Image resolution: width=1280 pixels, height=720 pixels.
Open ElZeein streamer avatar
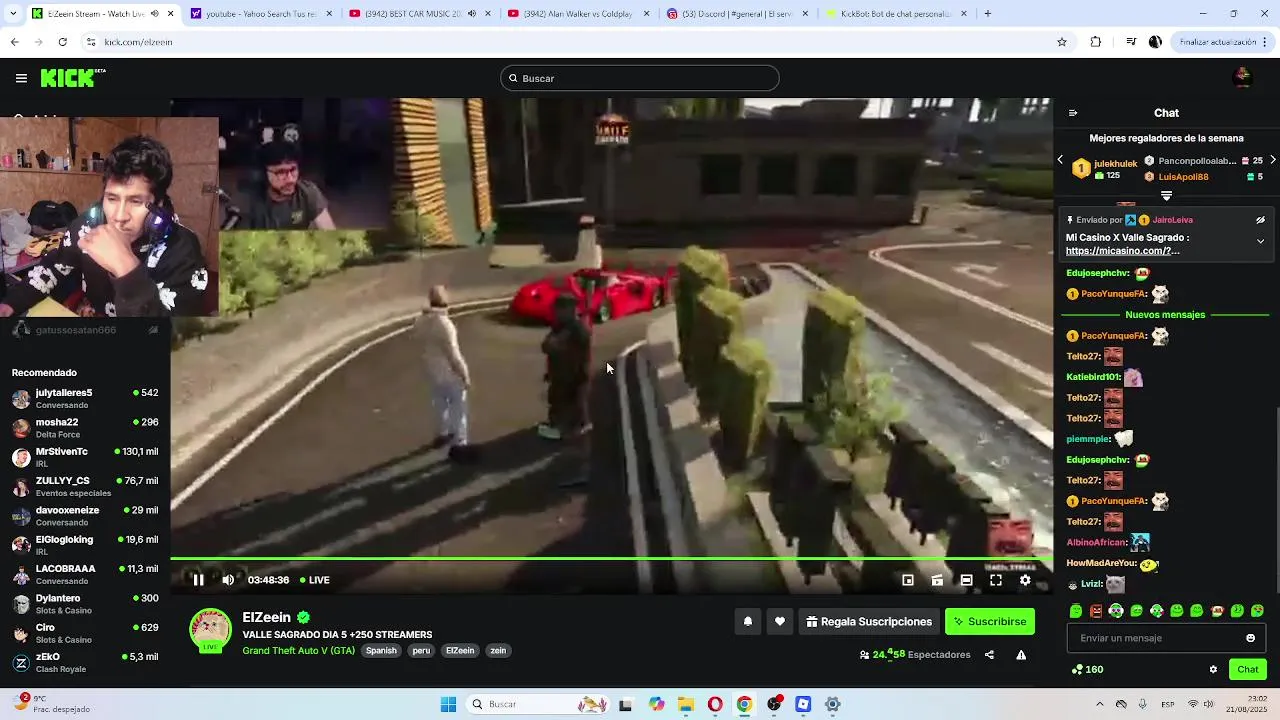click(x=210, y=630)
